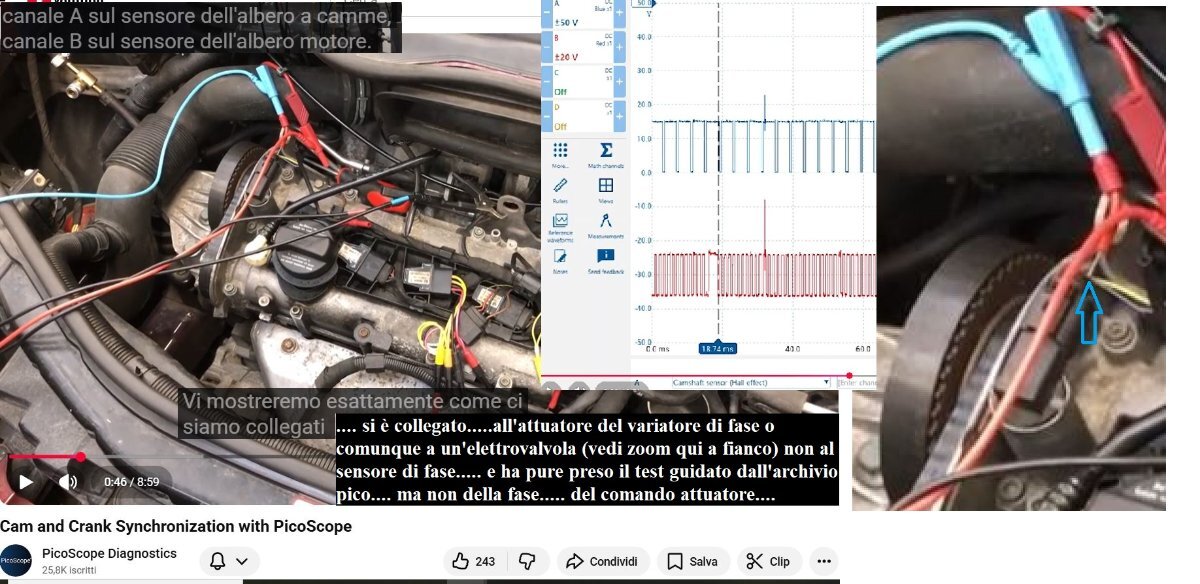Open the Views layout icon
1200x584 pixels.
coord(606,189)
